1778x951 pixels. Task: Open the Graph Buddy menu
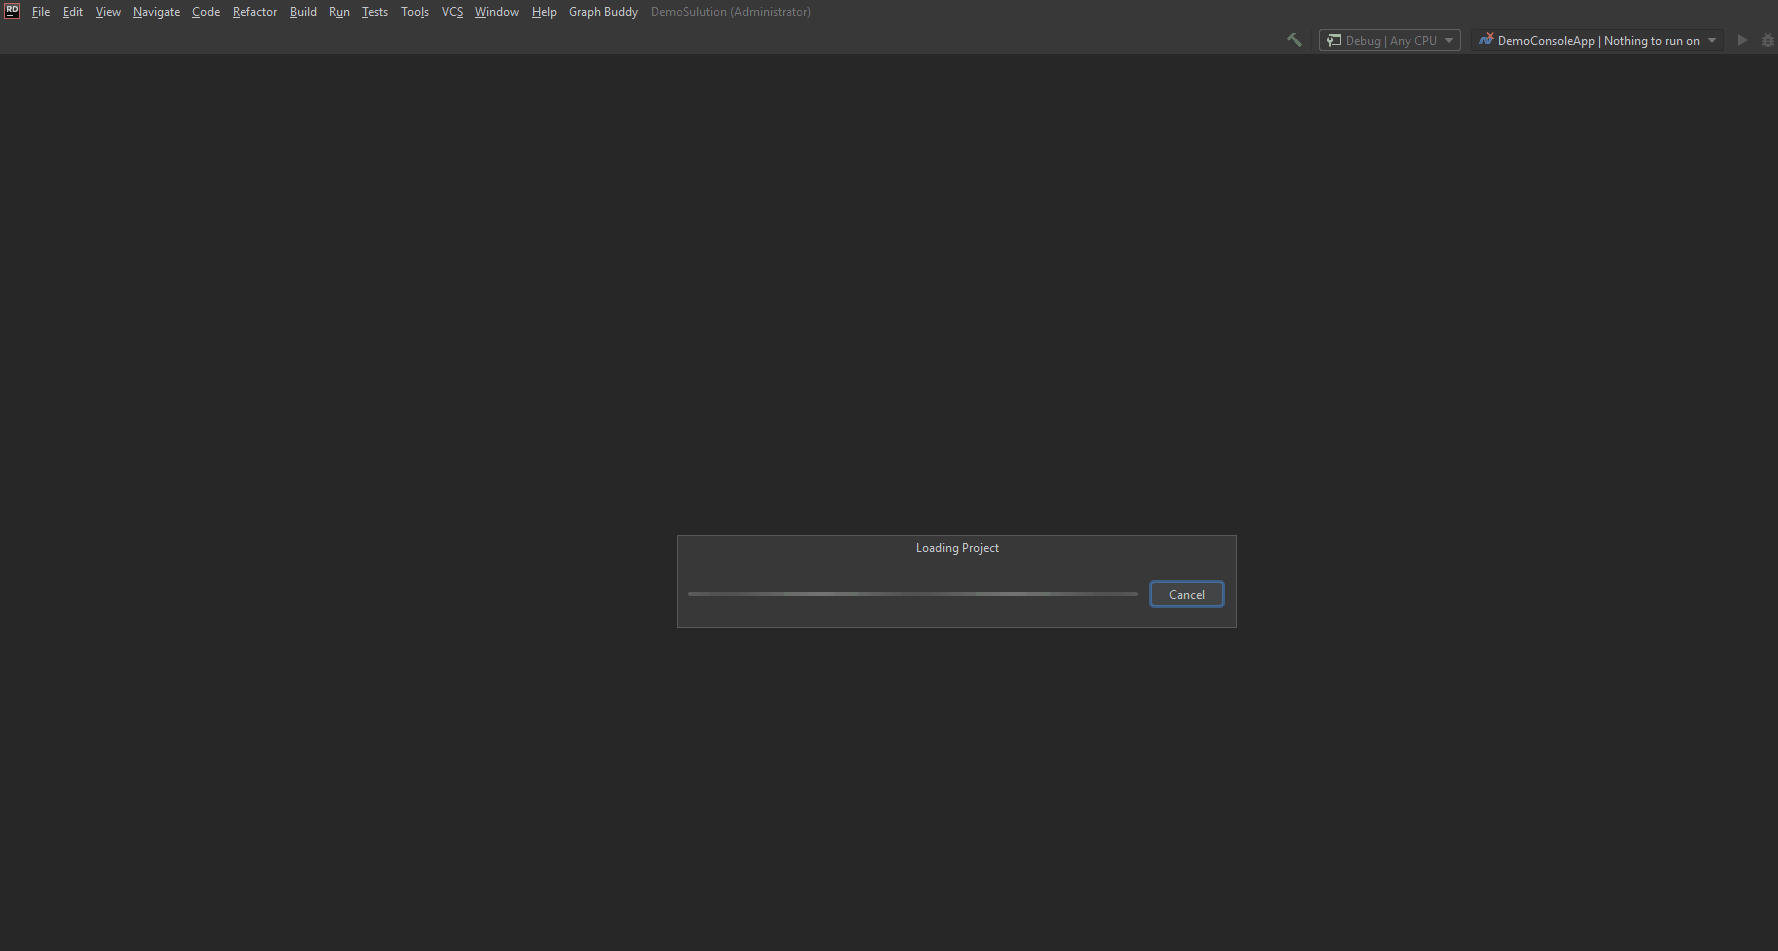pos(603,11)
